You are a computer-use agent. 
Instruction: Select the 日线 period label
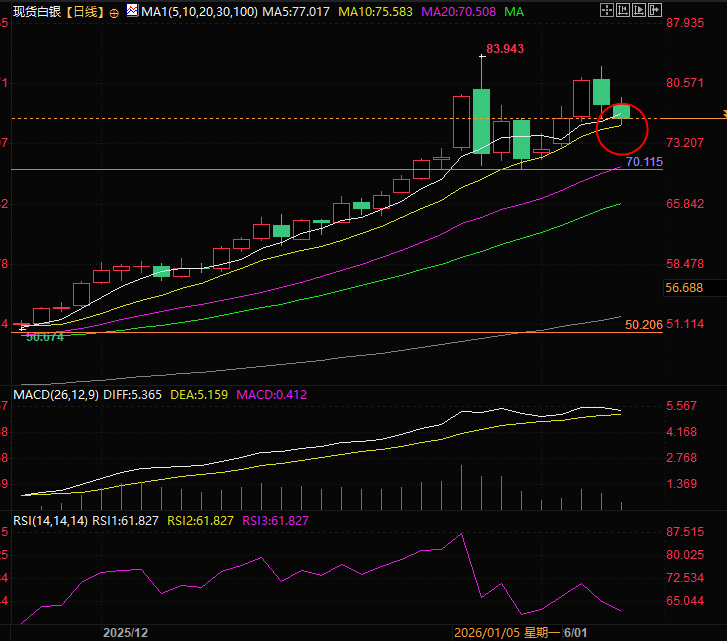coord(85,12)
